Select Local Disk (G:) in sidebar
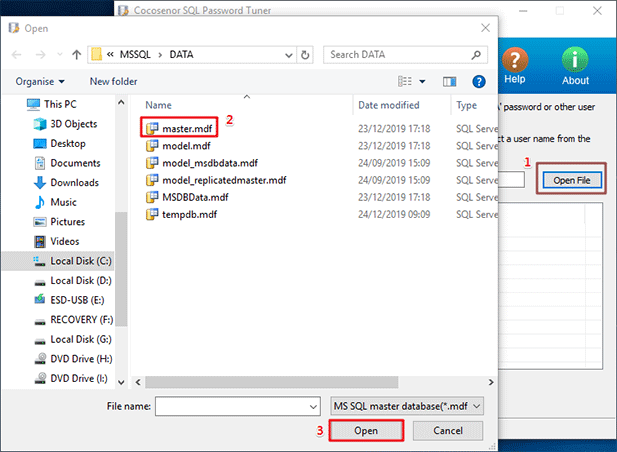 coord(72,339)
